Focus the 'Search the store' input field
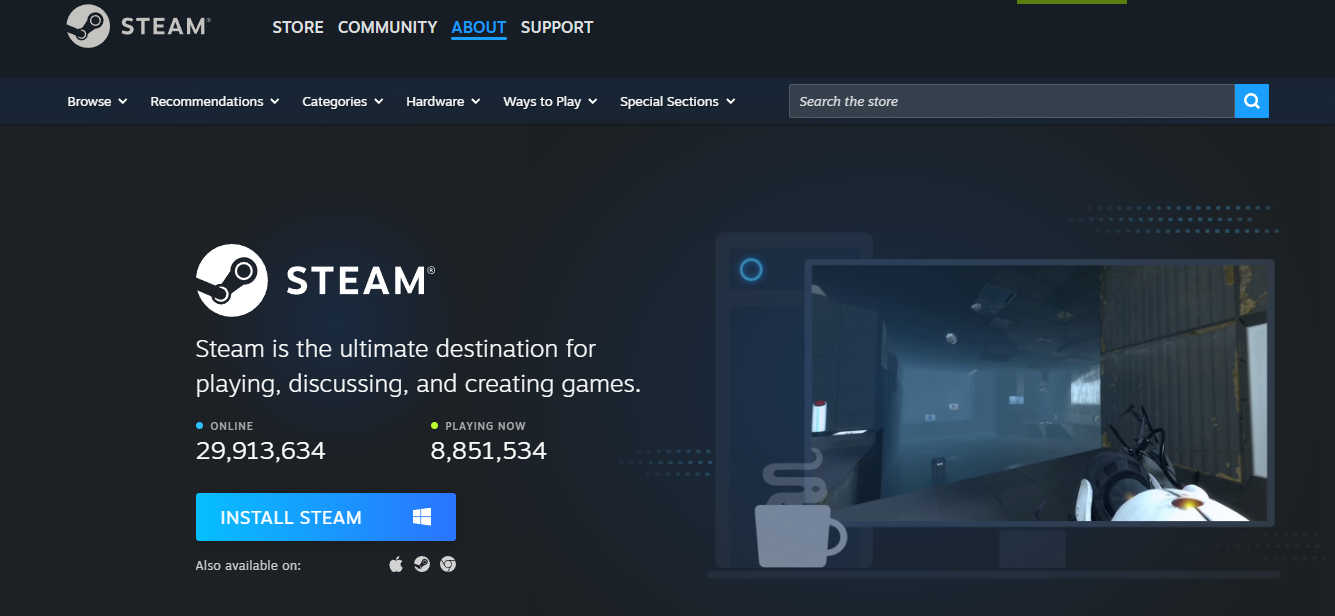Image resolution: width=1335 pixels, height=616 pixels. (1010, 101)
